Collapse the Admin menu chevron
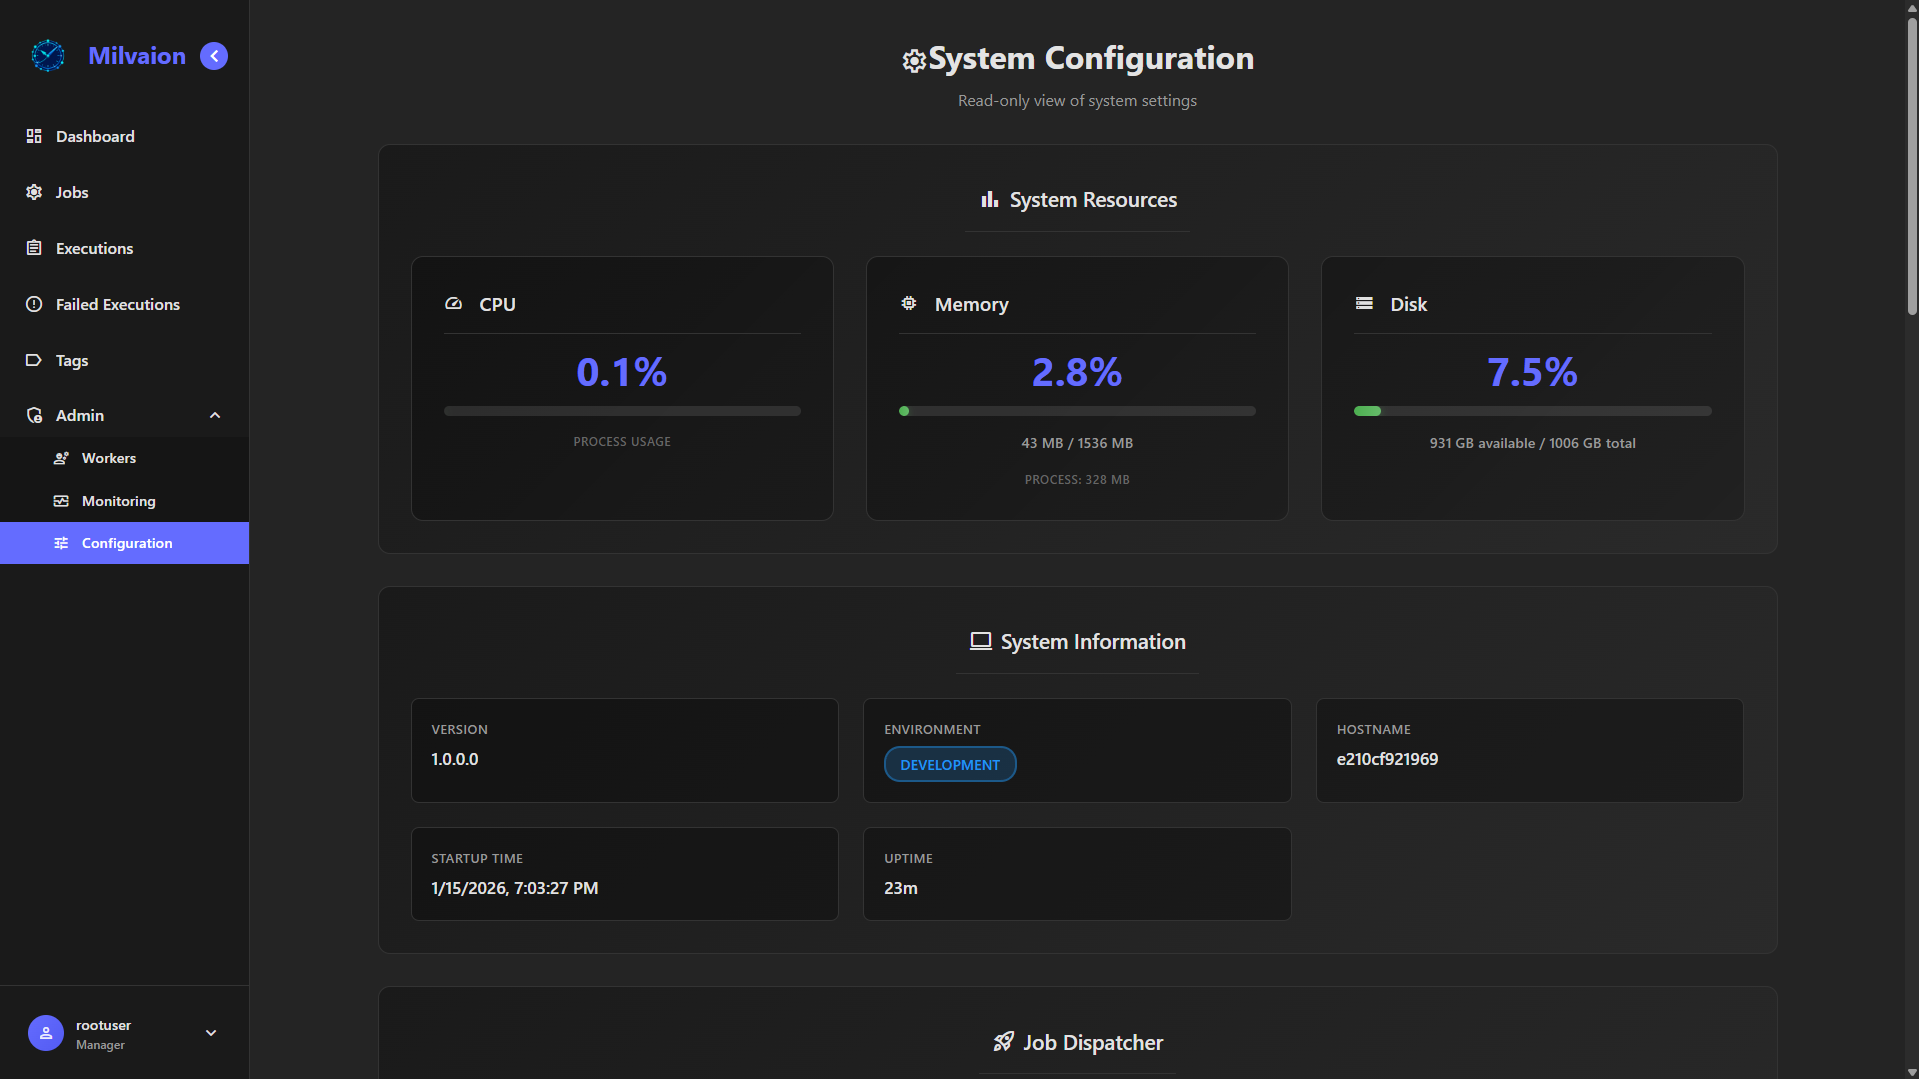Screen dimensions: 1919x1079 point(215,415)
